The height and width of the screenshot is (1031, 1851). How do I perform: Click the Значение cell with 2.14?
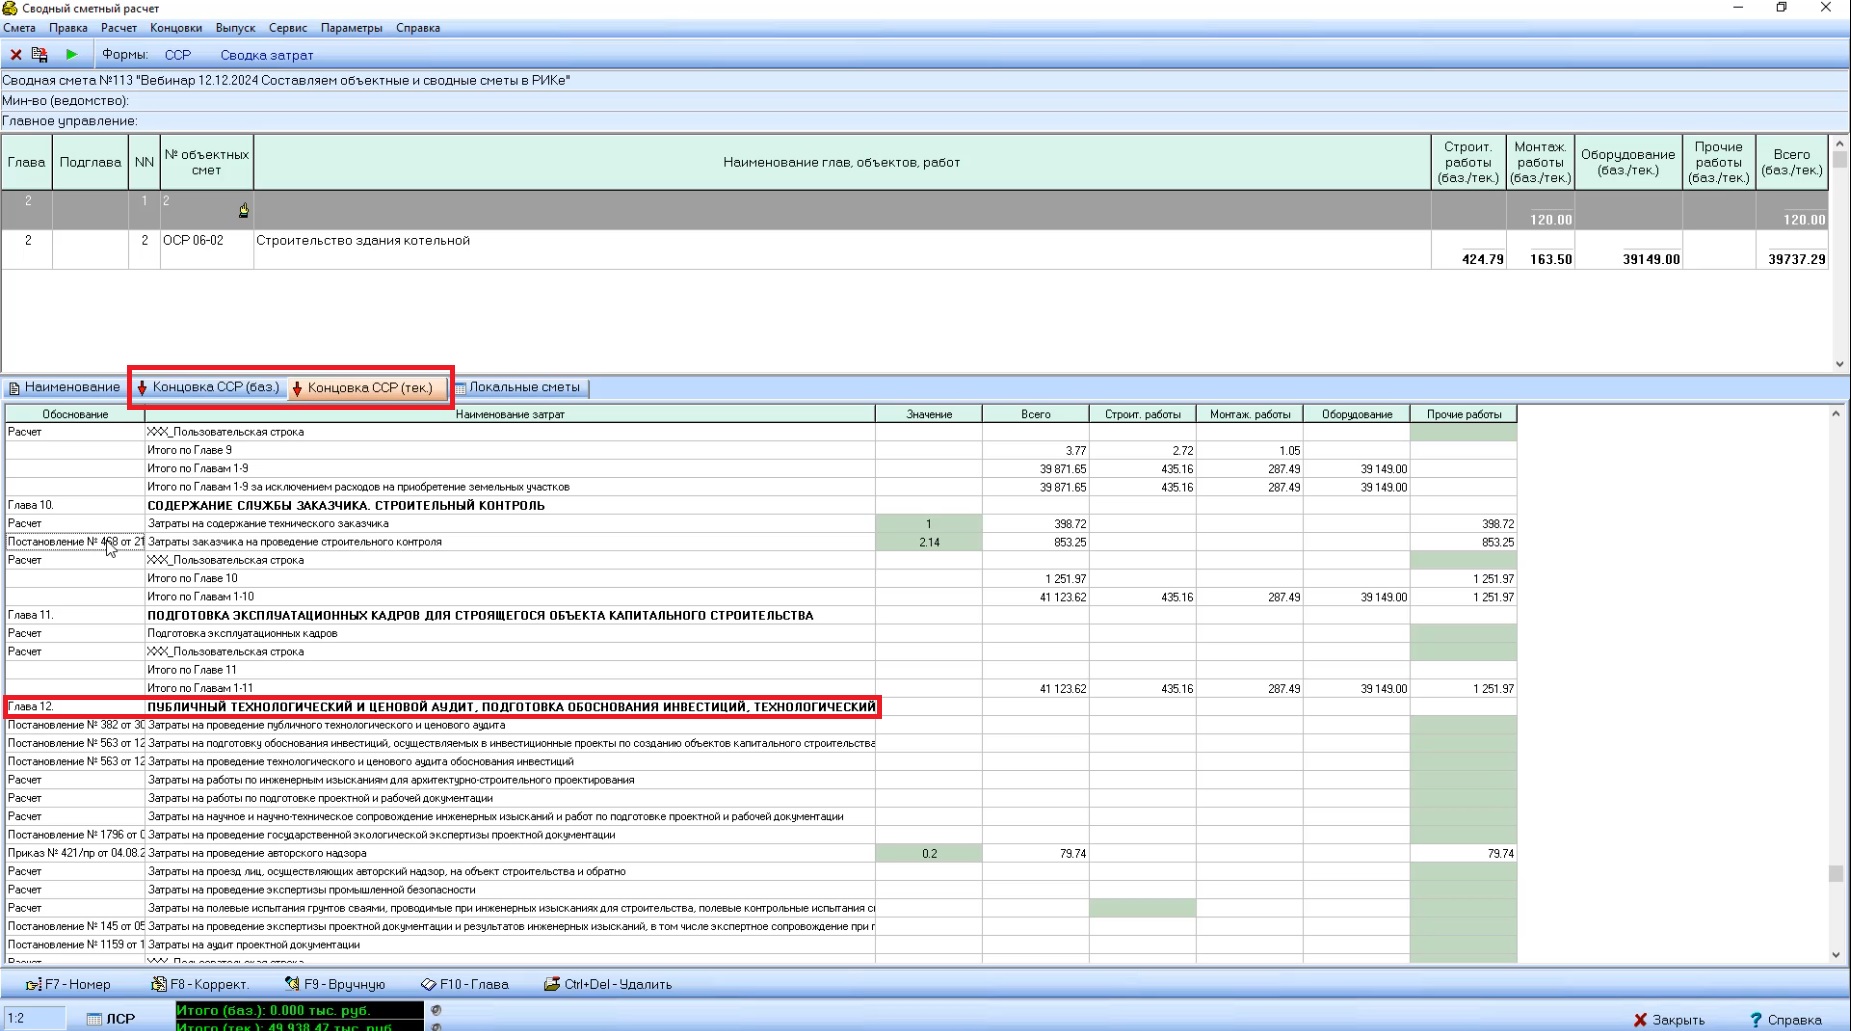tap(929, 542)
